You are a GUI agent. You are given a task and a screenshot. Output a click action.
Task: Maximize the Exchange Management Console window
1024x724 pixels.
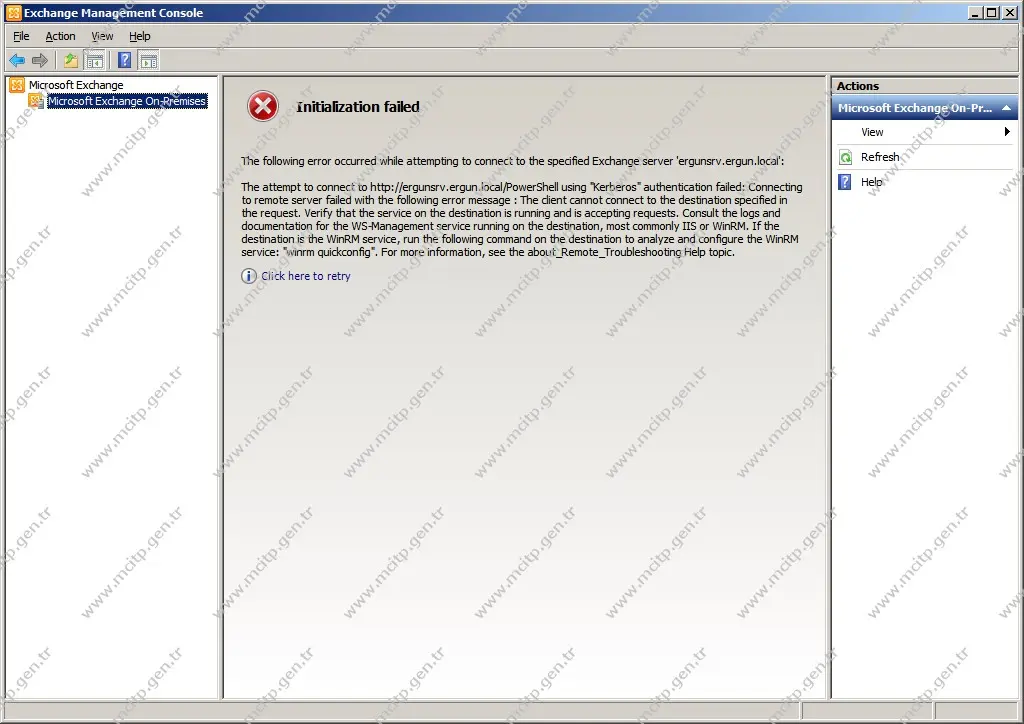click(991, 12)
